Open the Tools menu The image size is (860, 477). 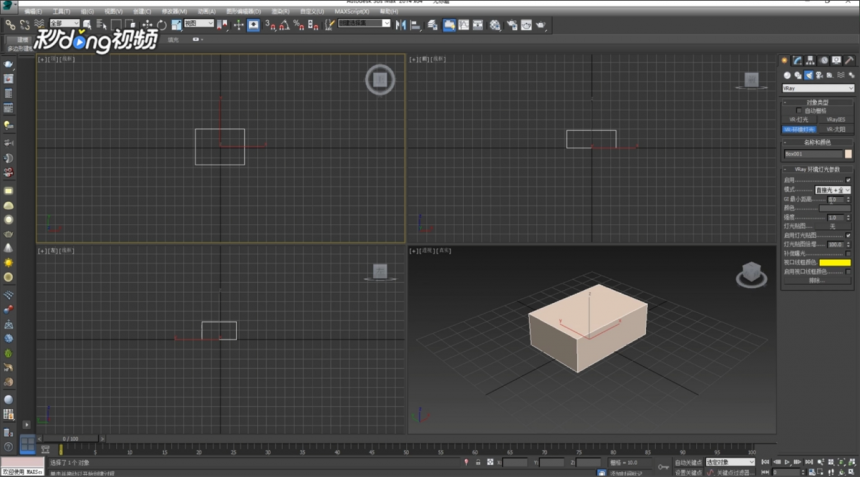61,11
